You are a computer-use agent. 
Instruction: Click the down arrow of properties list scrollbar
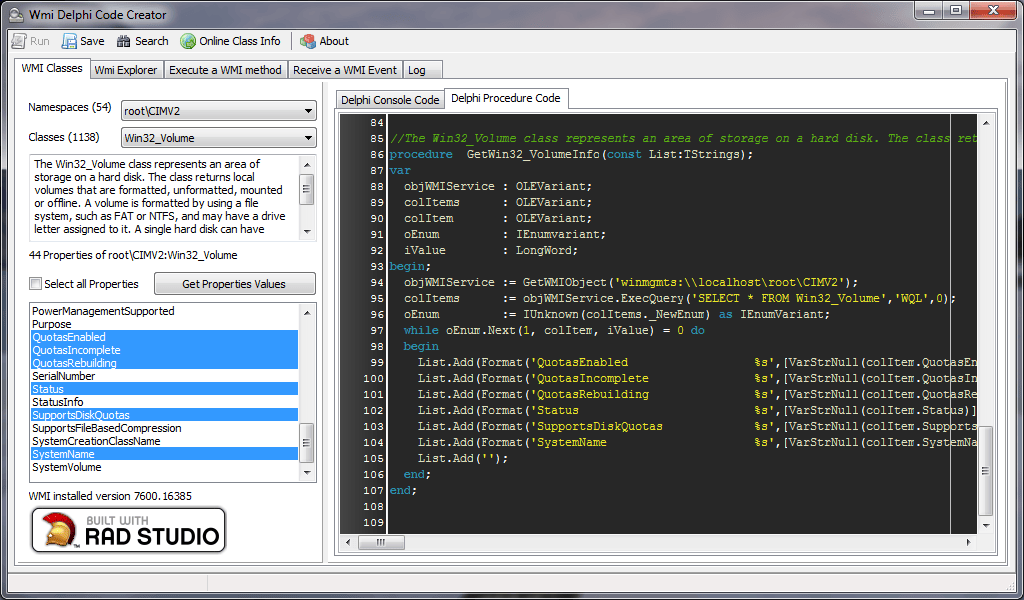click(x=308, y=473)
